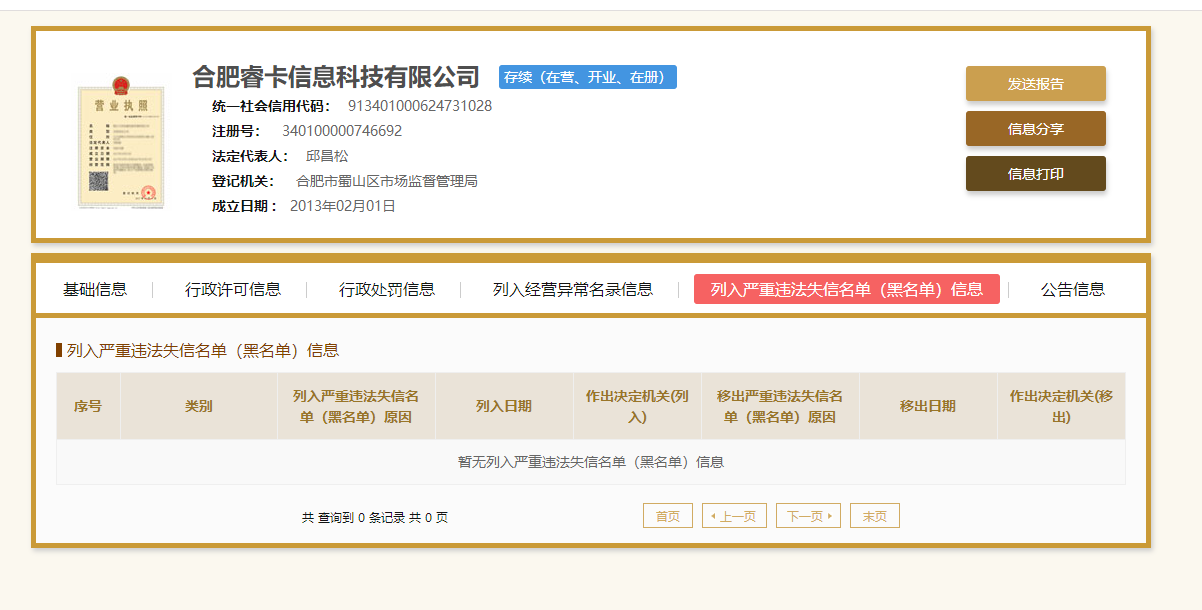The height and width of the screenshot is (610, 1202).
Task: Click the section heading 列入严重违法失信名单（黑名单）信息
Action: 202,350
